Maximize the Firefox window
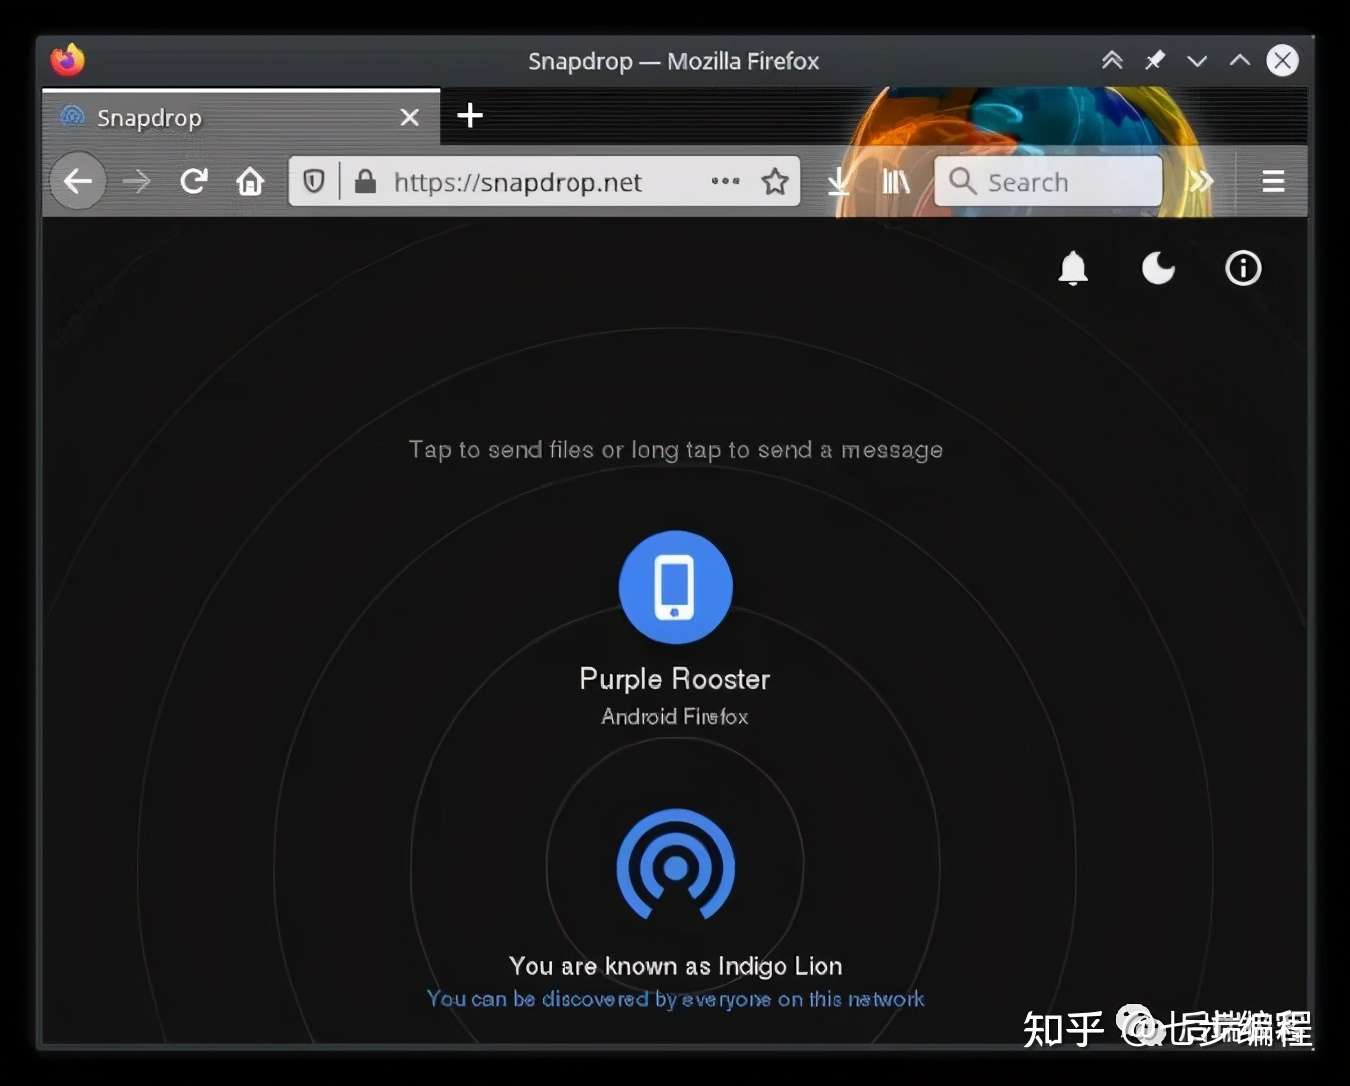Image resolution: width=1350 pixels, height=1086 pixels. click(x=1240, y=60)
